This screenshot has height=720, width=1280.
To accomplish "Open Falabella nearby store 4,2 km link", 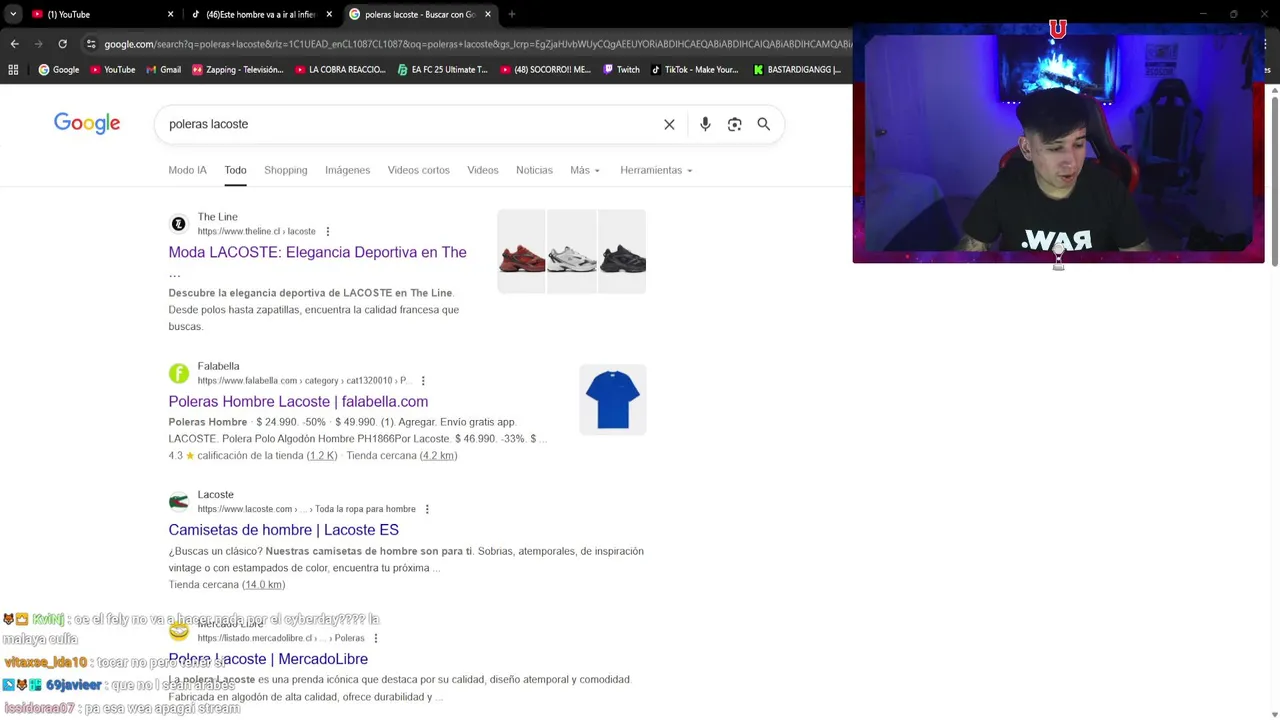I will [x=438, y=455].
